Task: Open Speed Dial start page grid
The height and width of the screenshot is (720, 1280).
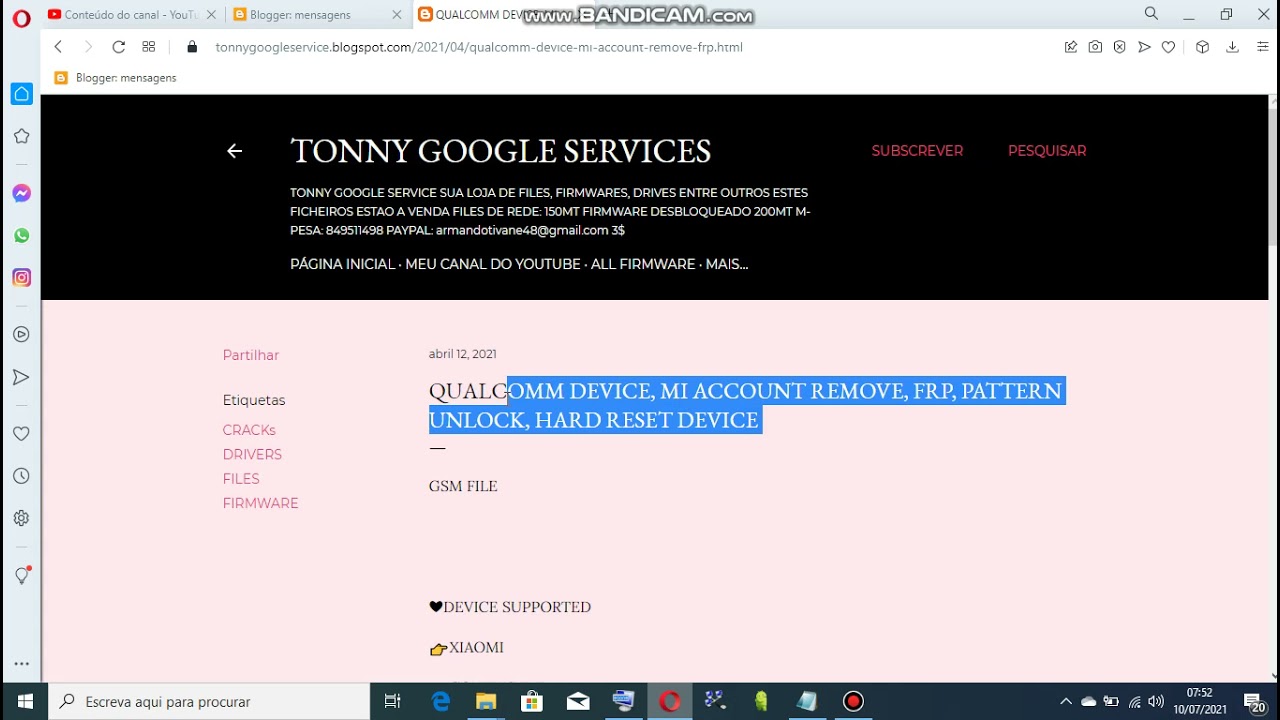Action: tap(149, 47)
